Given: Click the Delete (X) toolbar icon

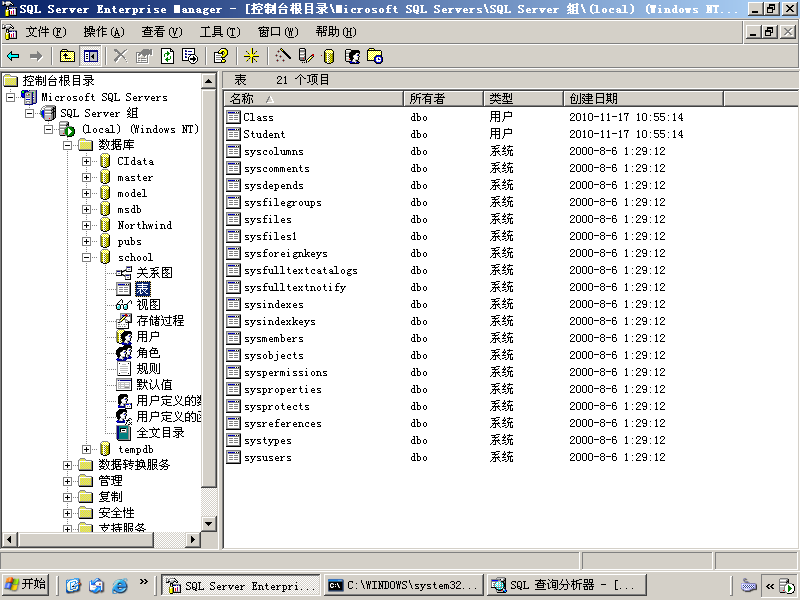Looking at the screenshot, I should tap(120, 56).
